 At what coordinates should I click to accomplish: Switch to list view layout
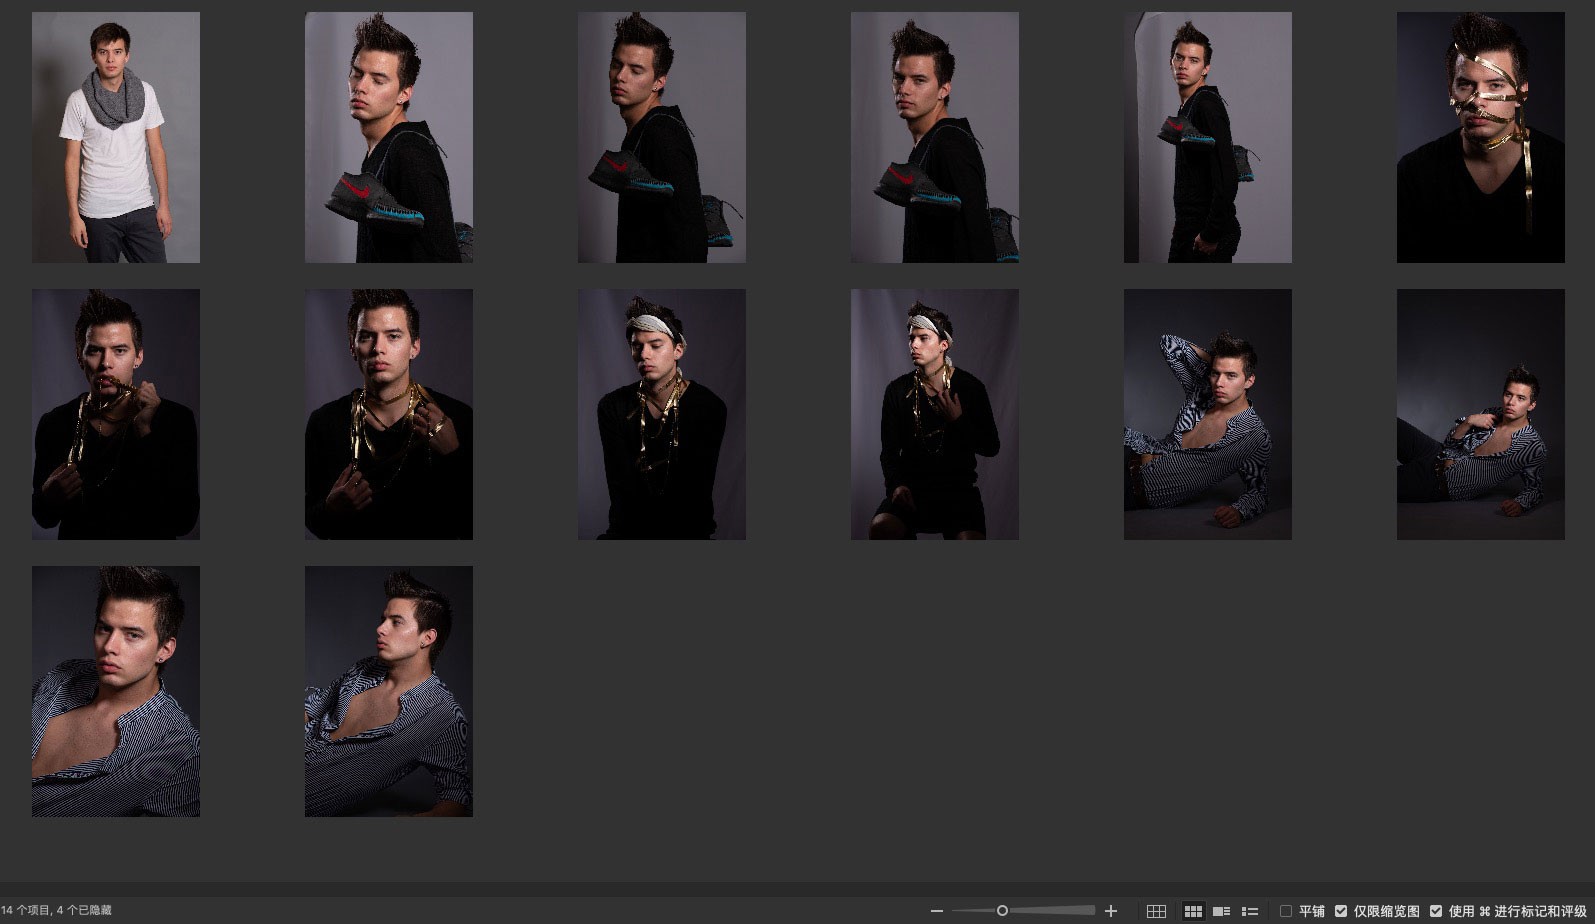tap(1249, 911)
